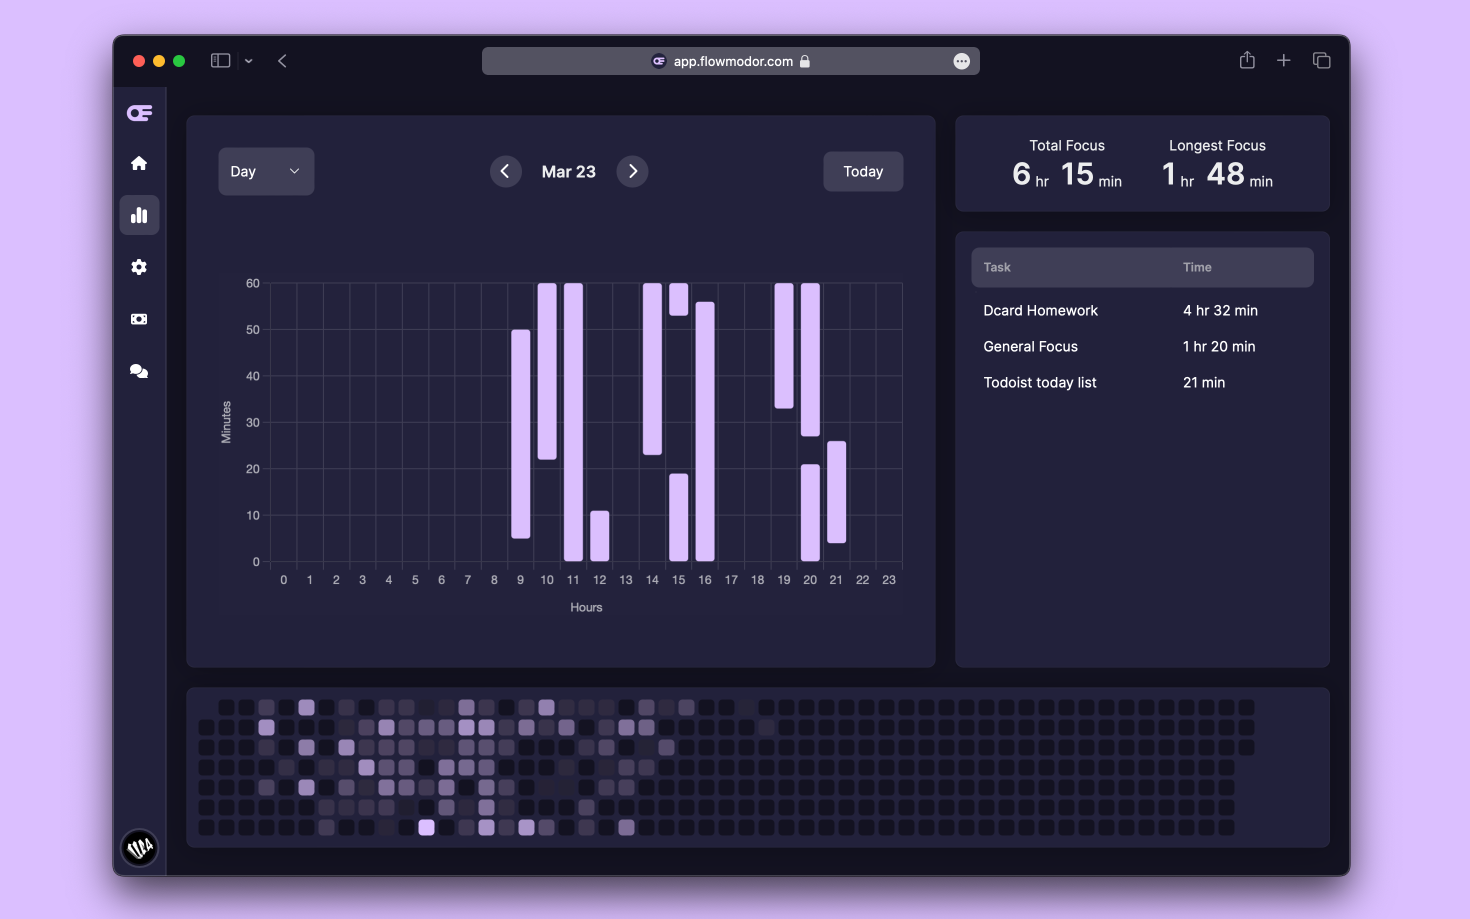The image size is (1470, 919).
Task: Click the 21 min time value
Action: 1204,382
